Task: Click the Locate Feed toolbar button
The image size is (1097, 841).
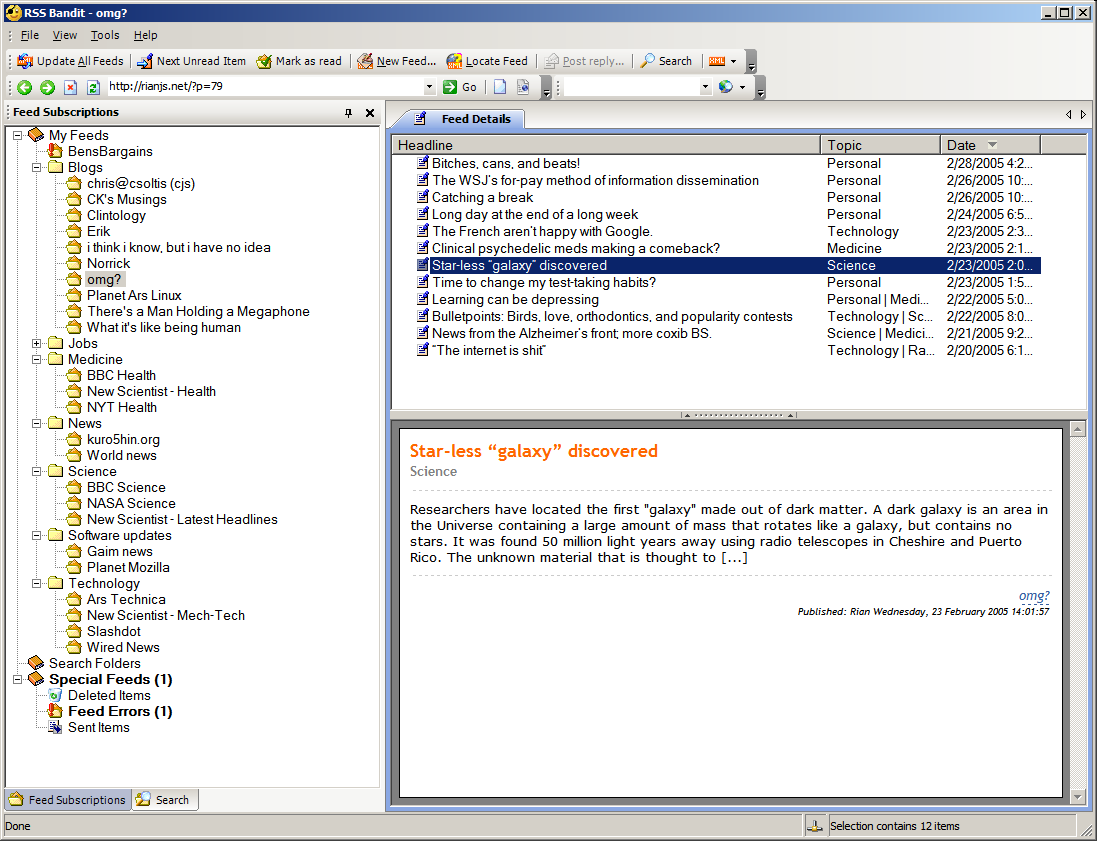Action: point(487,61)
